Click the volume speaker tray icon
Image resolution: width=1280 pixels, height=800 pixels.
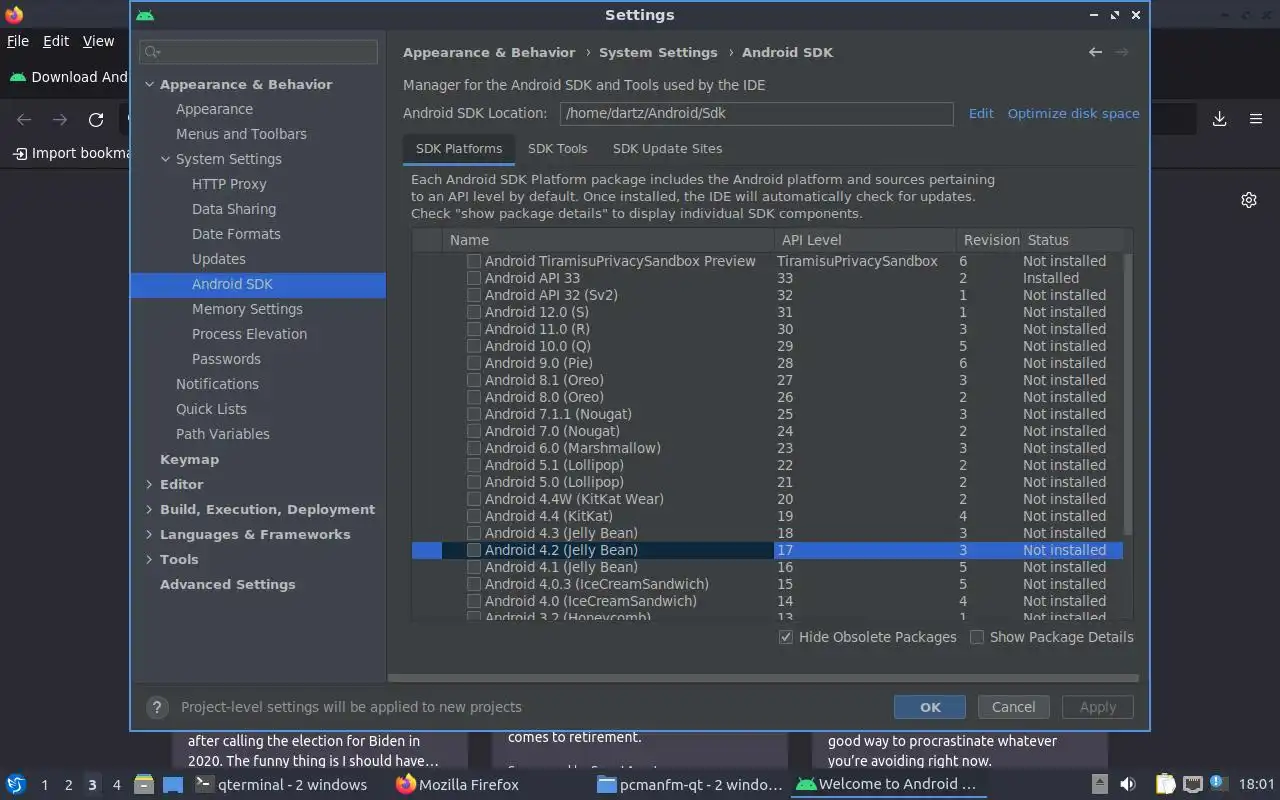coord(1128,784)
